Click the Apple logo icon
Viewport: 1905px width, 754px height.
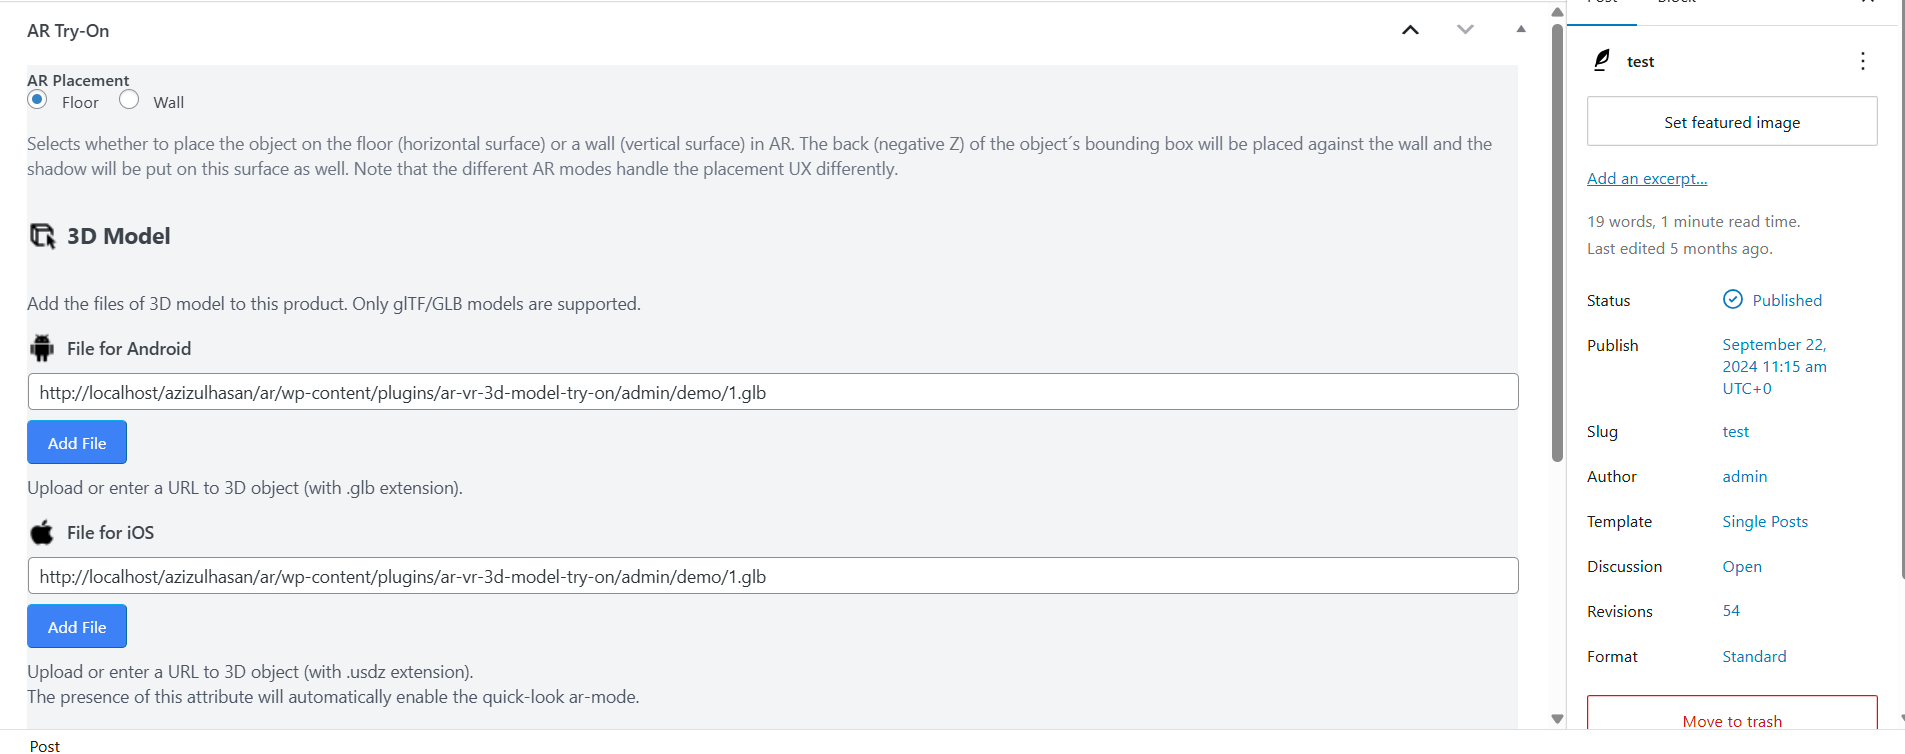click(x=42, y=532)
